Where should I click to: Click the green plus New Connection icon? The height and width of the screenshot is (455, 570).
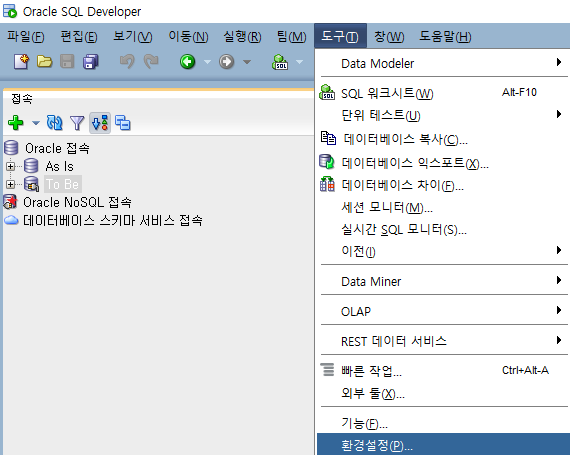pos(16,123)
